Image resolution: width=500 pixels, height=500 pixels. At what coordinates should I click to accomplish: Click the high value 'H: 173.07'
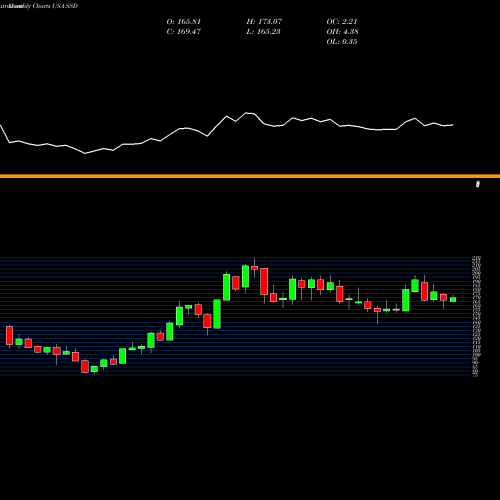coord(264,22)
